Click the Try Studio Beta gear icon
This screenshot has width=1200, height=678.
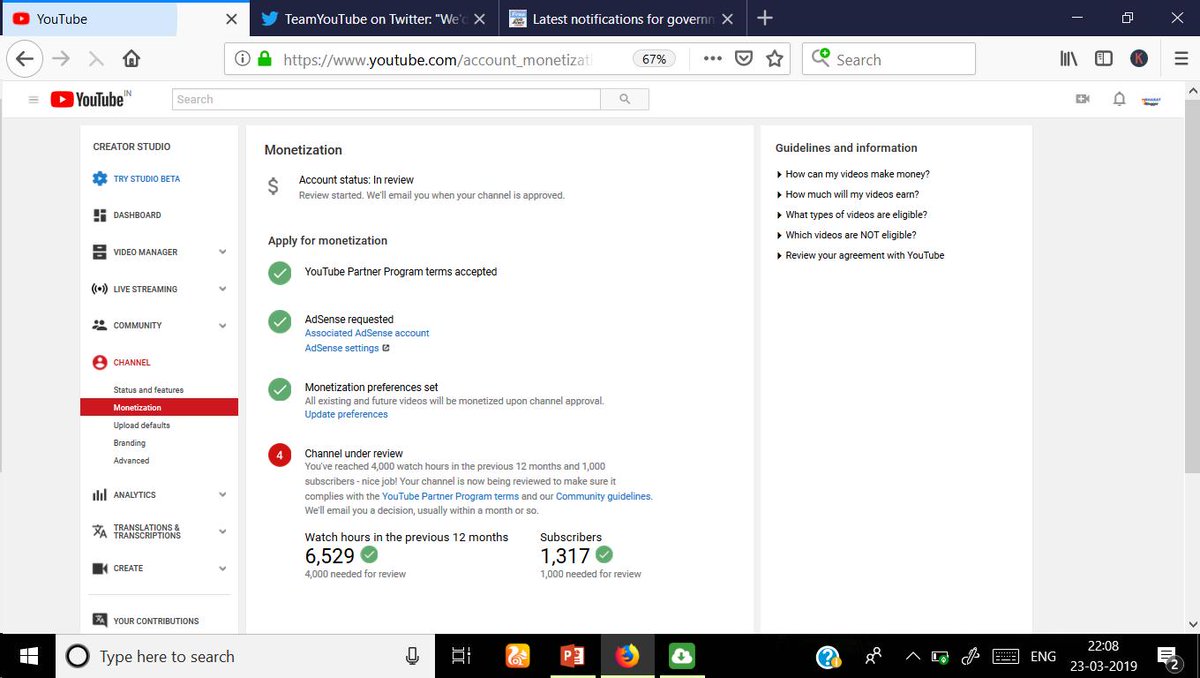coord(99,179)
